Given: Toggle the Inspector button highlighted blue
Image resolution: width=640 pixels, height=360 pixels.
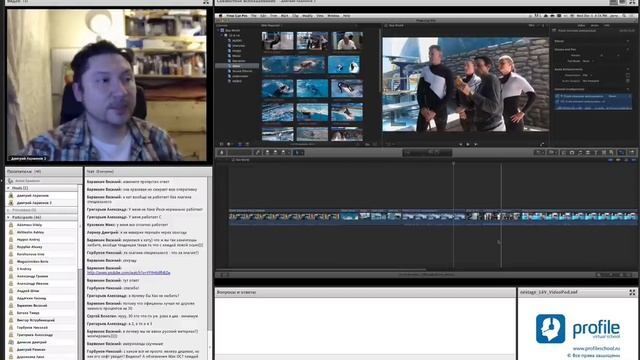Looking at the screenshot, I should (621, 152).
